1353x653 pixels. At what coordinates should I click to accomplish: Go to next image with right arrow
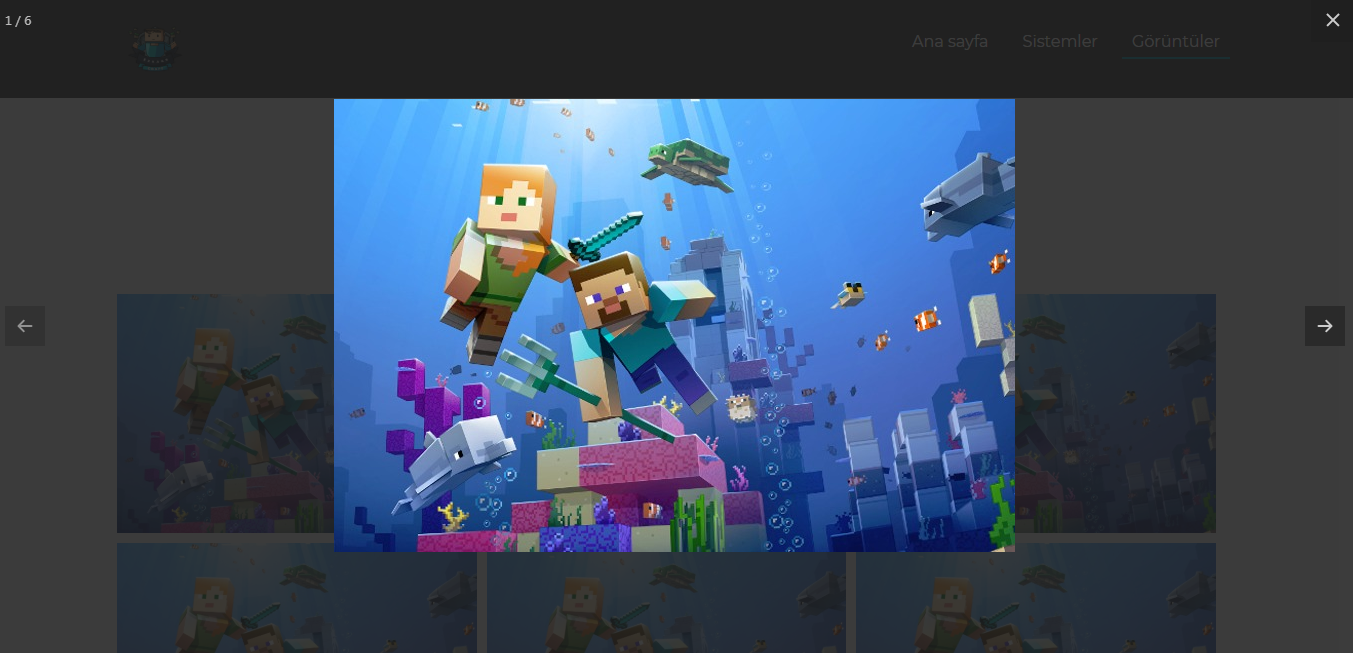(1324, 326)
